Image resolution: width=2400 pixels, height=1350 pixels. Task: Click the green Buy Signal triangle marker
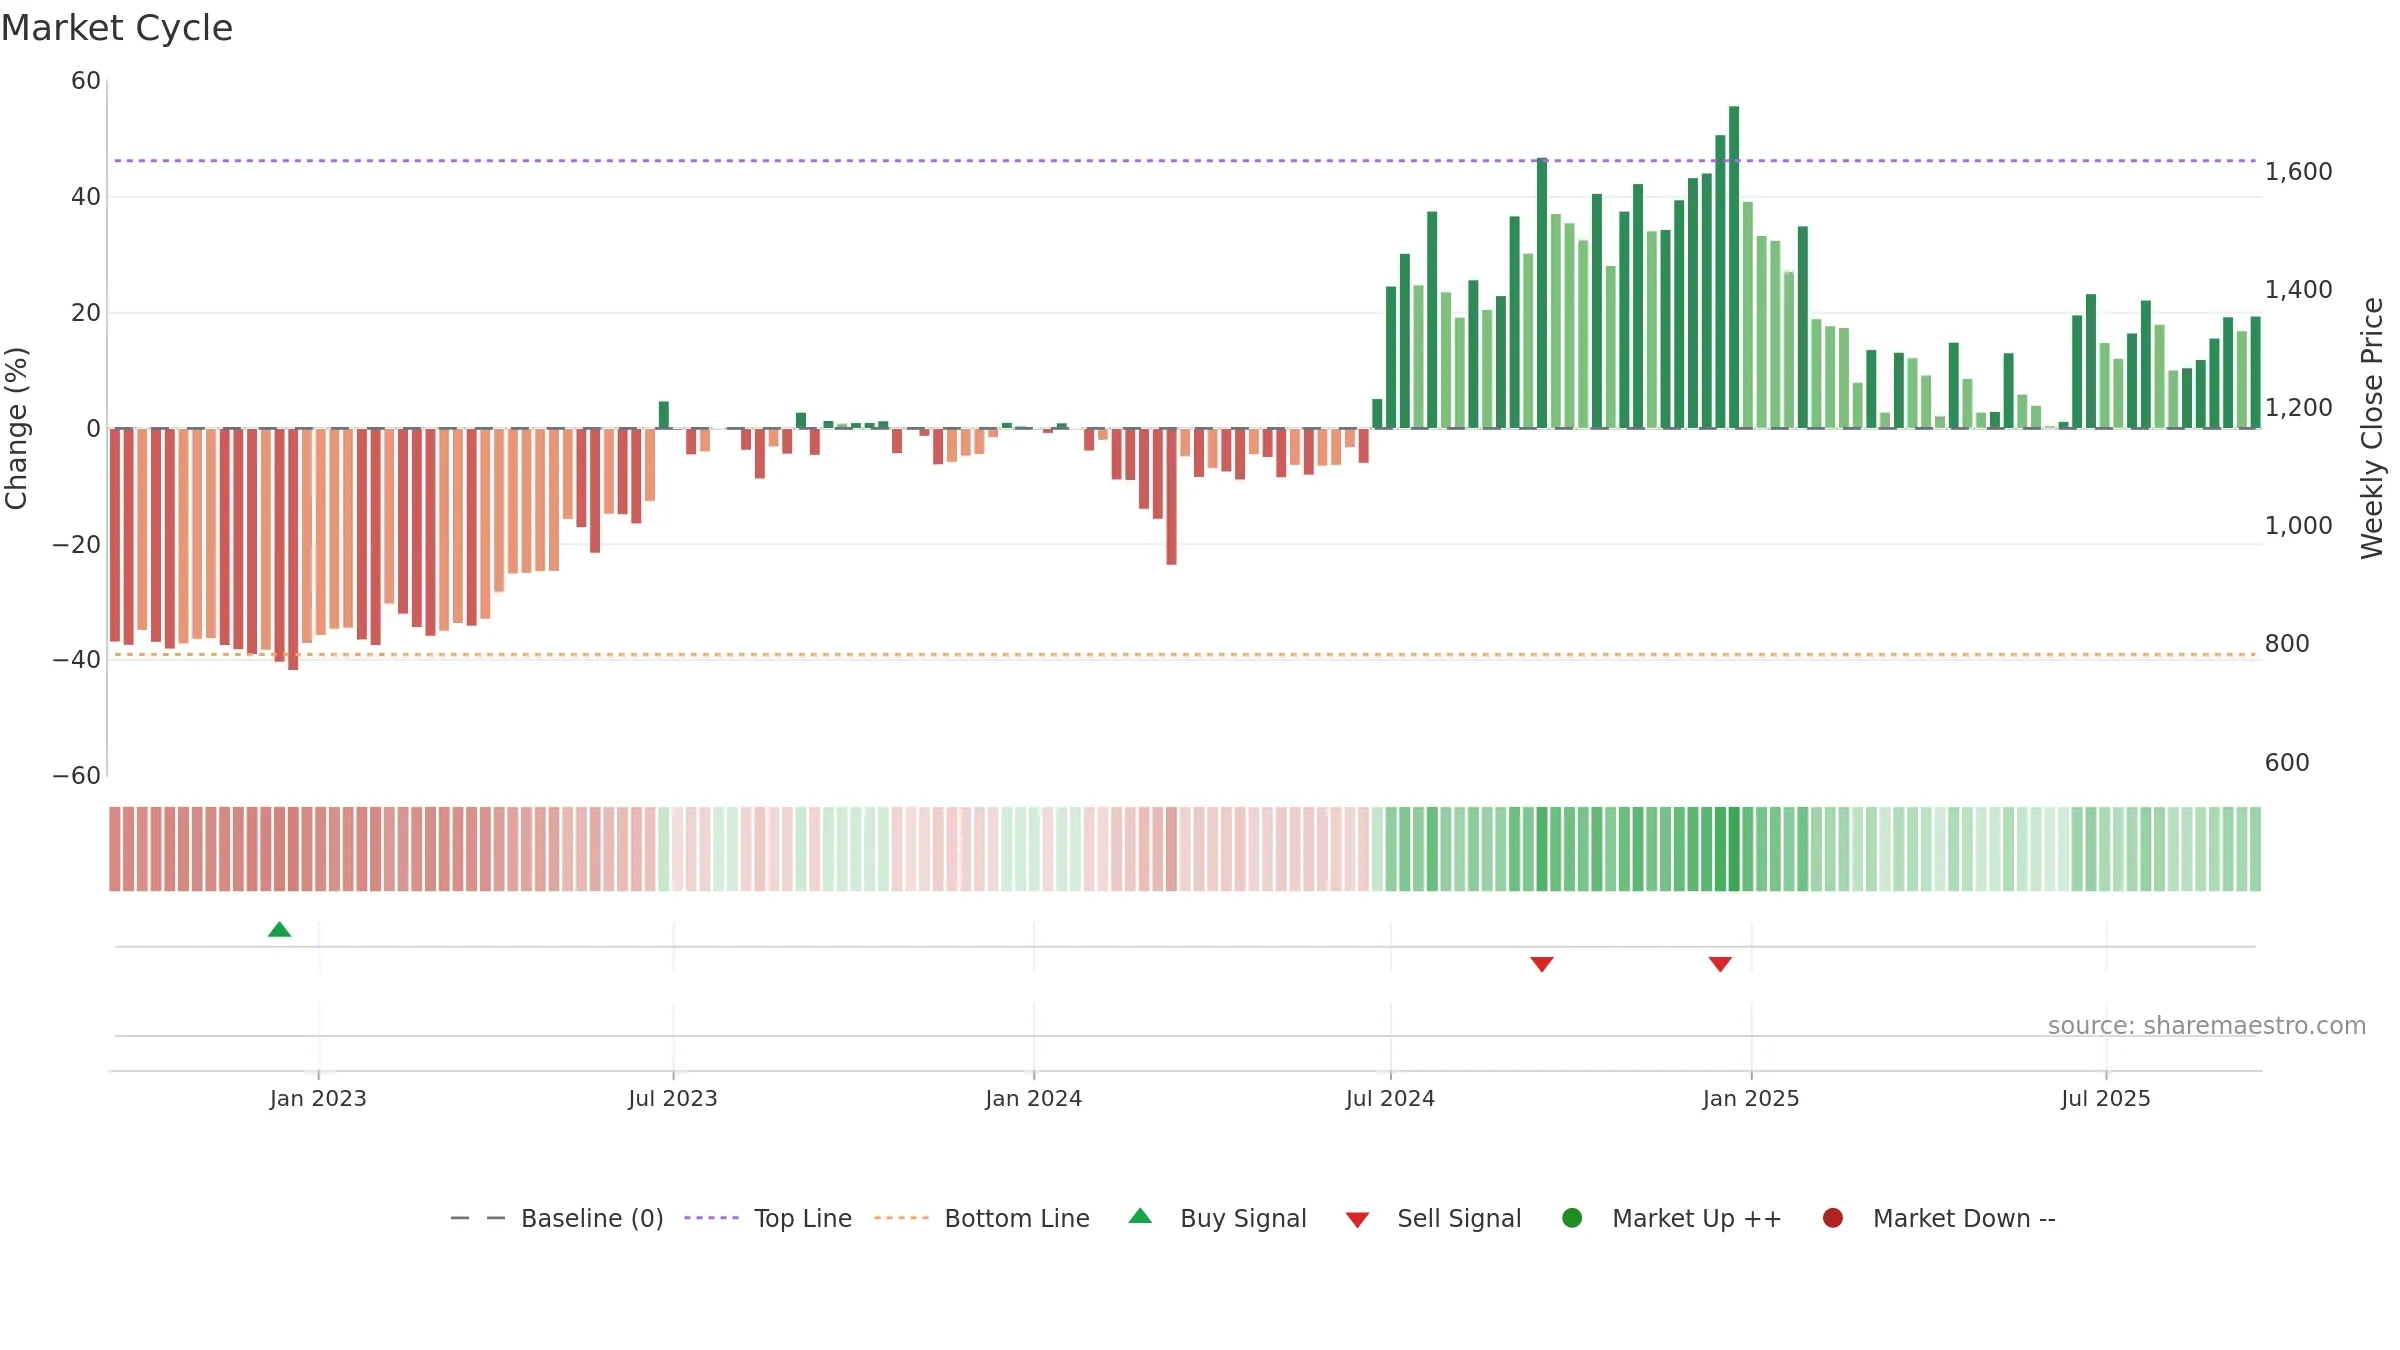pyautogui.click(x=279, y=929)
